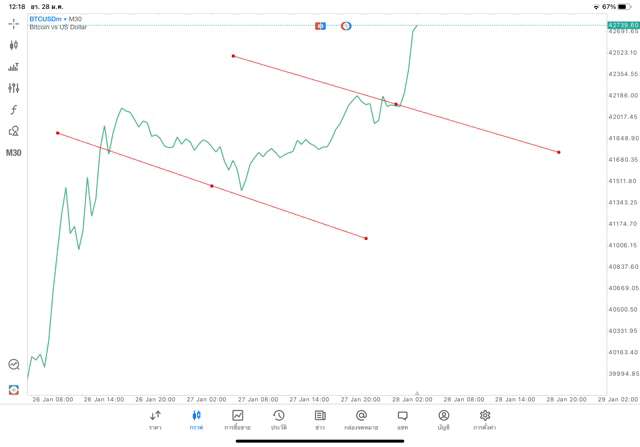Viewport: 640px width, 447px height.
Task: Open the ประวัติ (history) tab
Action: tap(278, 419)
